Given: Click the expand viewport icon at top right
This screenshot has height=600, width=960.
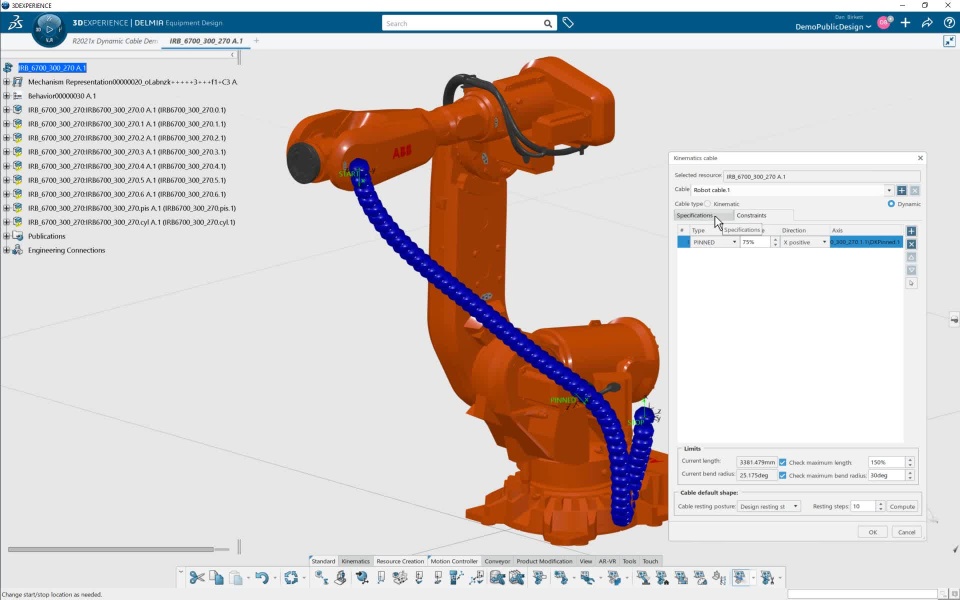Looking at the screenshot, I should pyautogui.click(x=949, y=41).
